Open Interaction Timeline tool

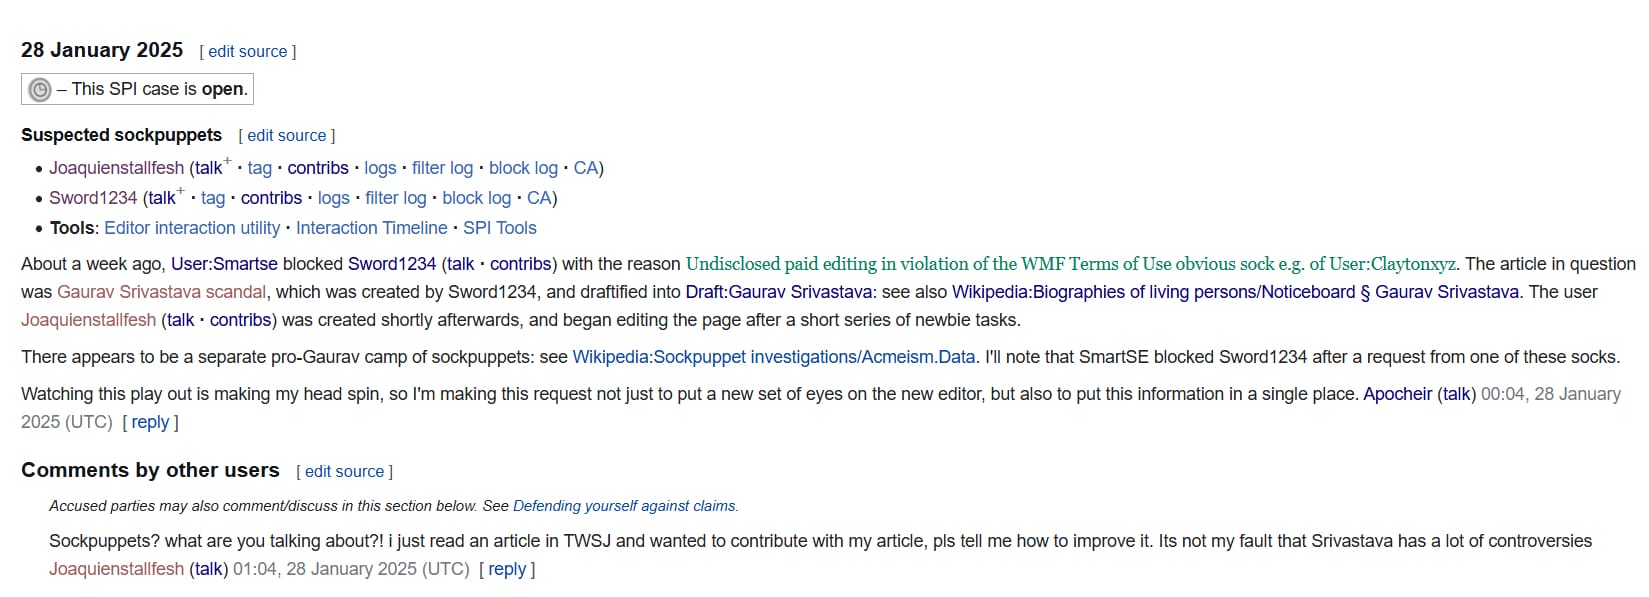[371, 228]
